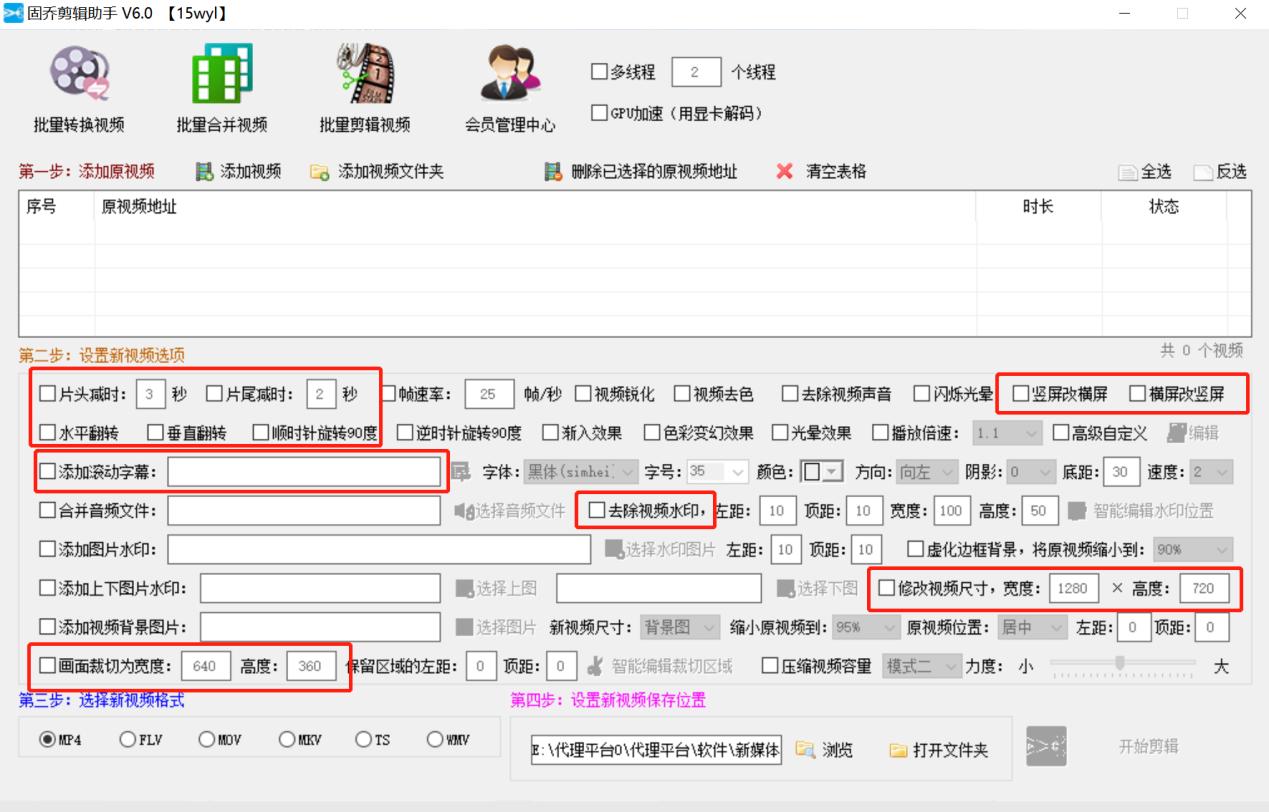
Task: Click 浏览 (browse) button for save location
Action: point(824,749)
